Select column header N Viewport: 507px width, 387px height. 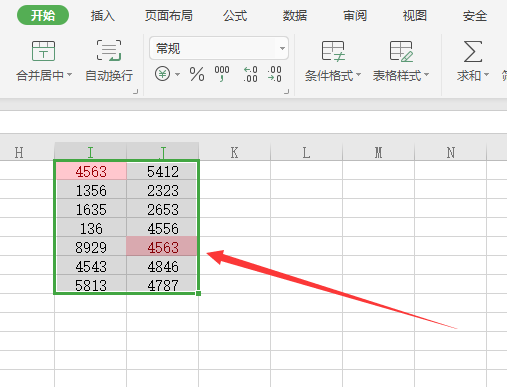[451, 152]
